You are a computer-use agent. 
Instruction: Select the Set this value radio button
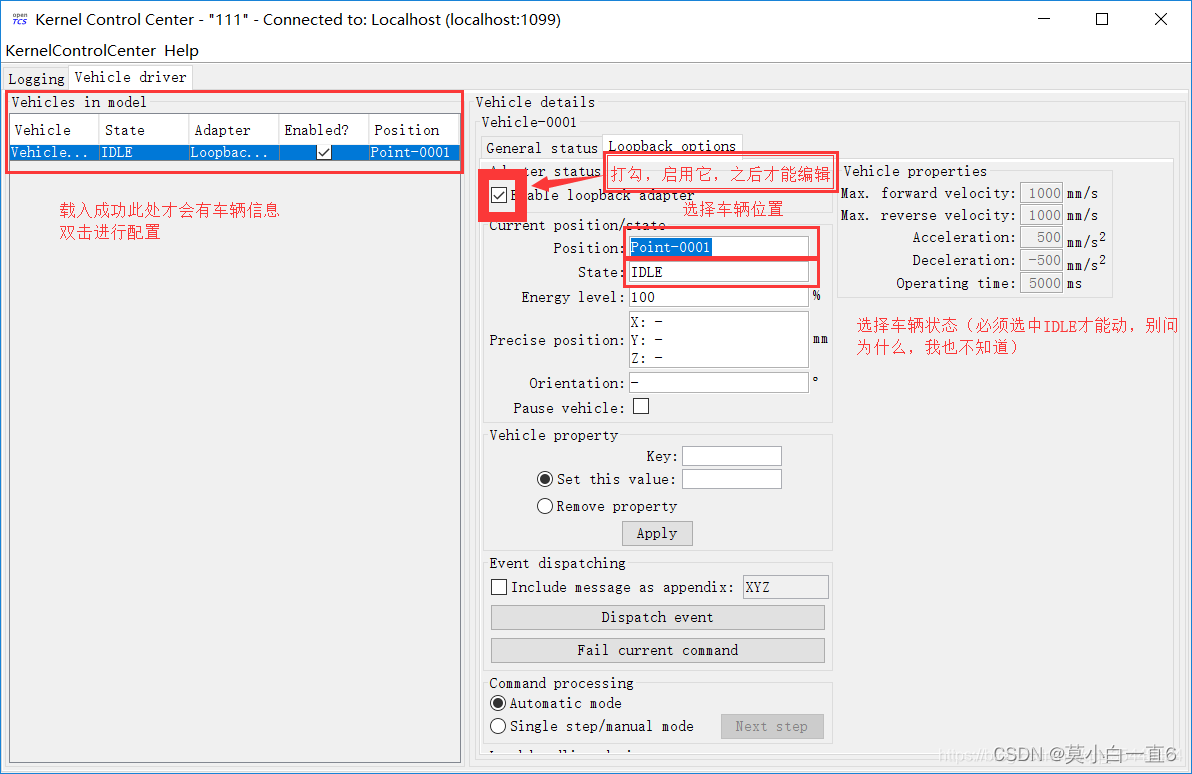[x=544, y=479]
